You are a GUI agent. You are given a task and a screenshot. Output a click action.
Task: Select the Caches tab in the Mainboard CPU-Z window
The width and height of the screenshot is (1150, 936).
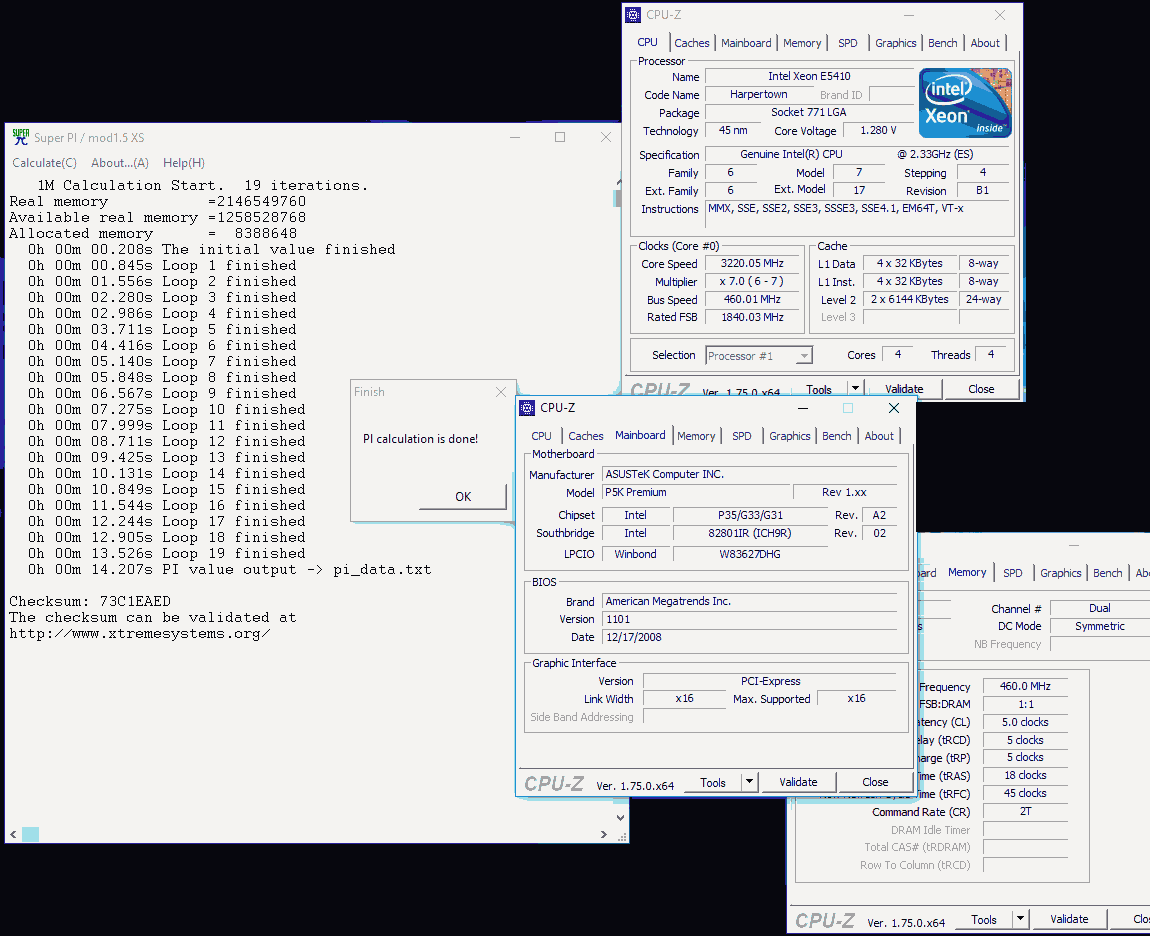point(586,436)
